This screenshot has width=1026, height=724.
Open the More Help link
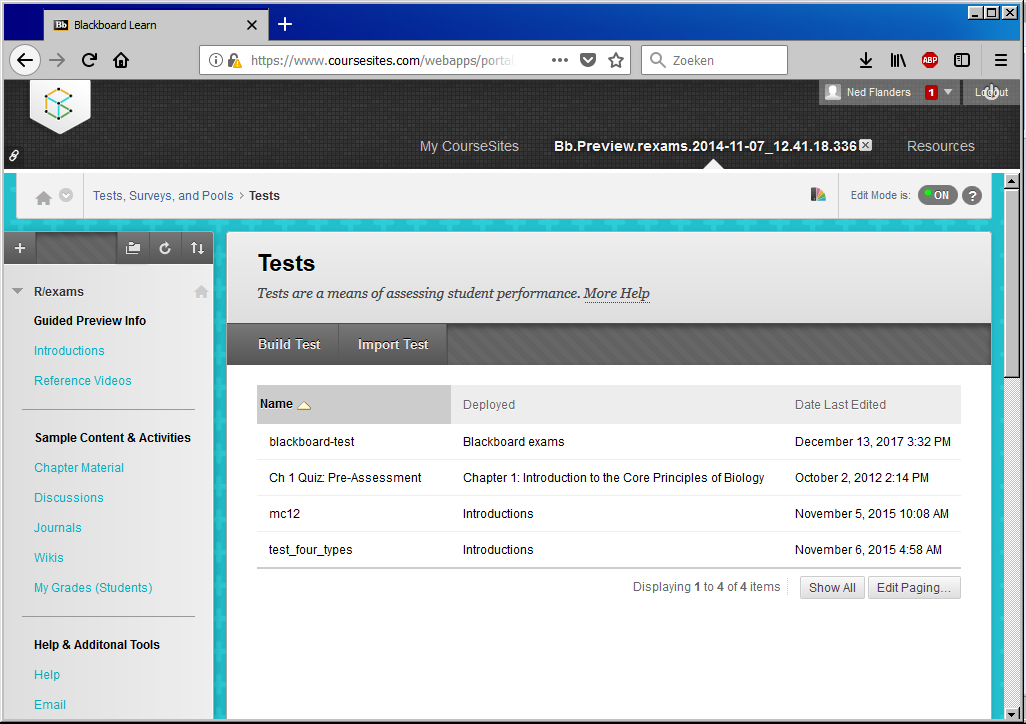[616, 293]
